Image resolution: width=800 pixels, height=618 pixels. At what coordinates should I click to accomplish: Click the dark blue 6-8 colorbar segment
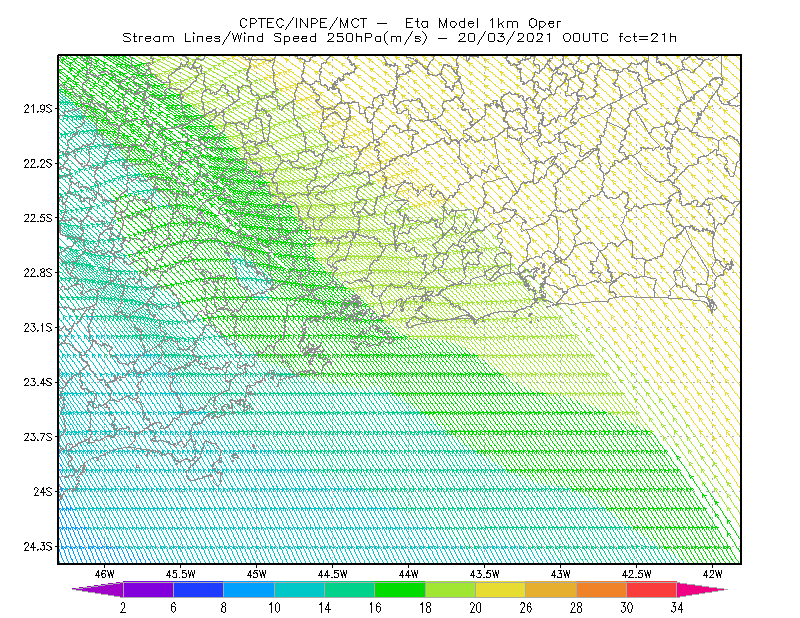[x=198, y=589]
